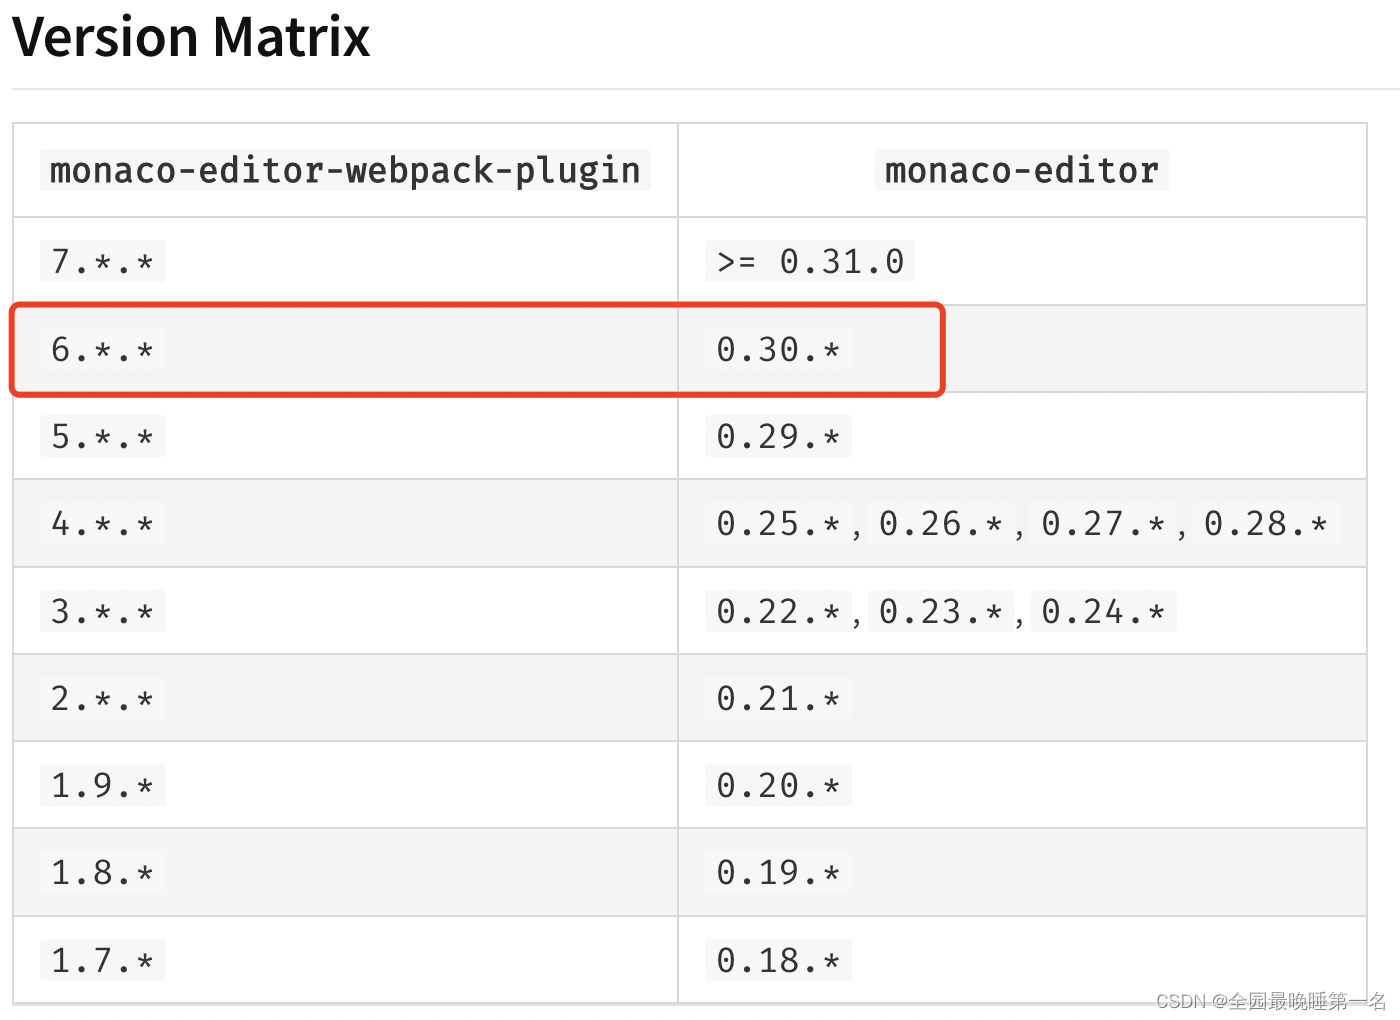Viewport: 1400px width, 1020px height.
Task: Select the monaco-editor column header
Action: pyautogui.click(x=1022, y=170)
